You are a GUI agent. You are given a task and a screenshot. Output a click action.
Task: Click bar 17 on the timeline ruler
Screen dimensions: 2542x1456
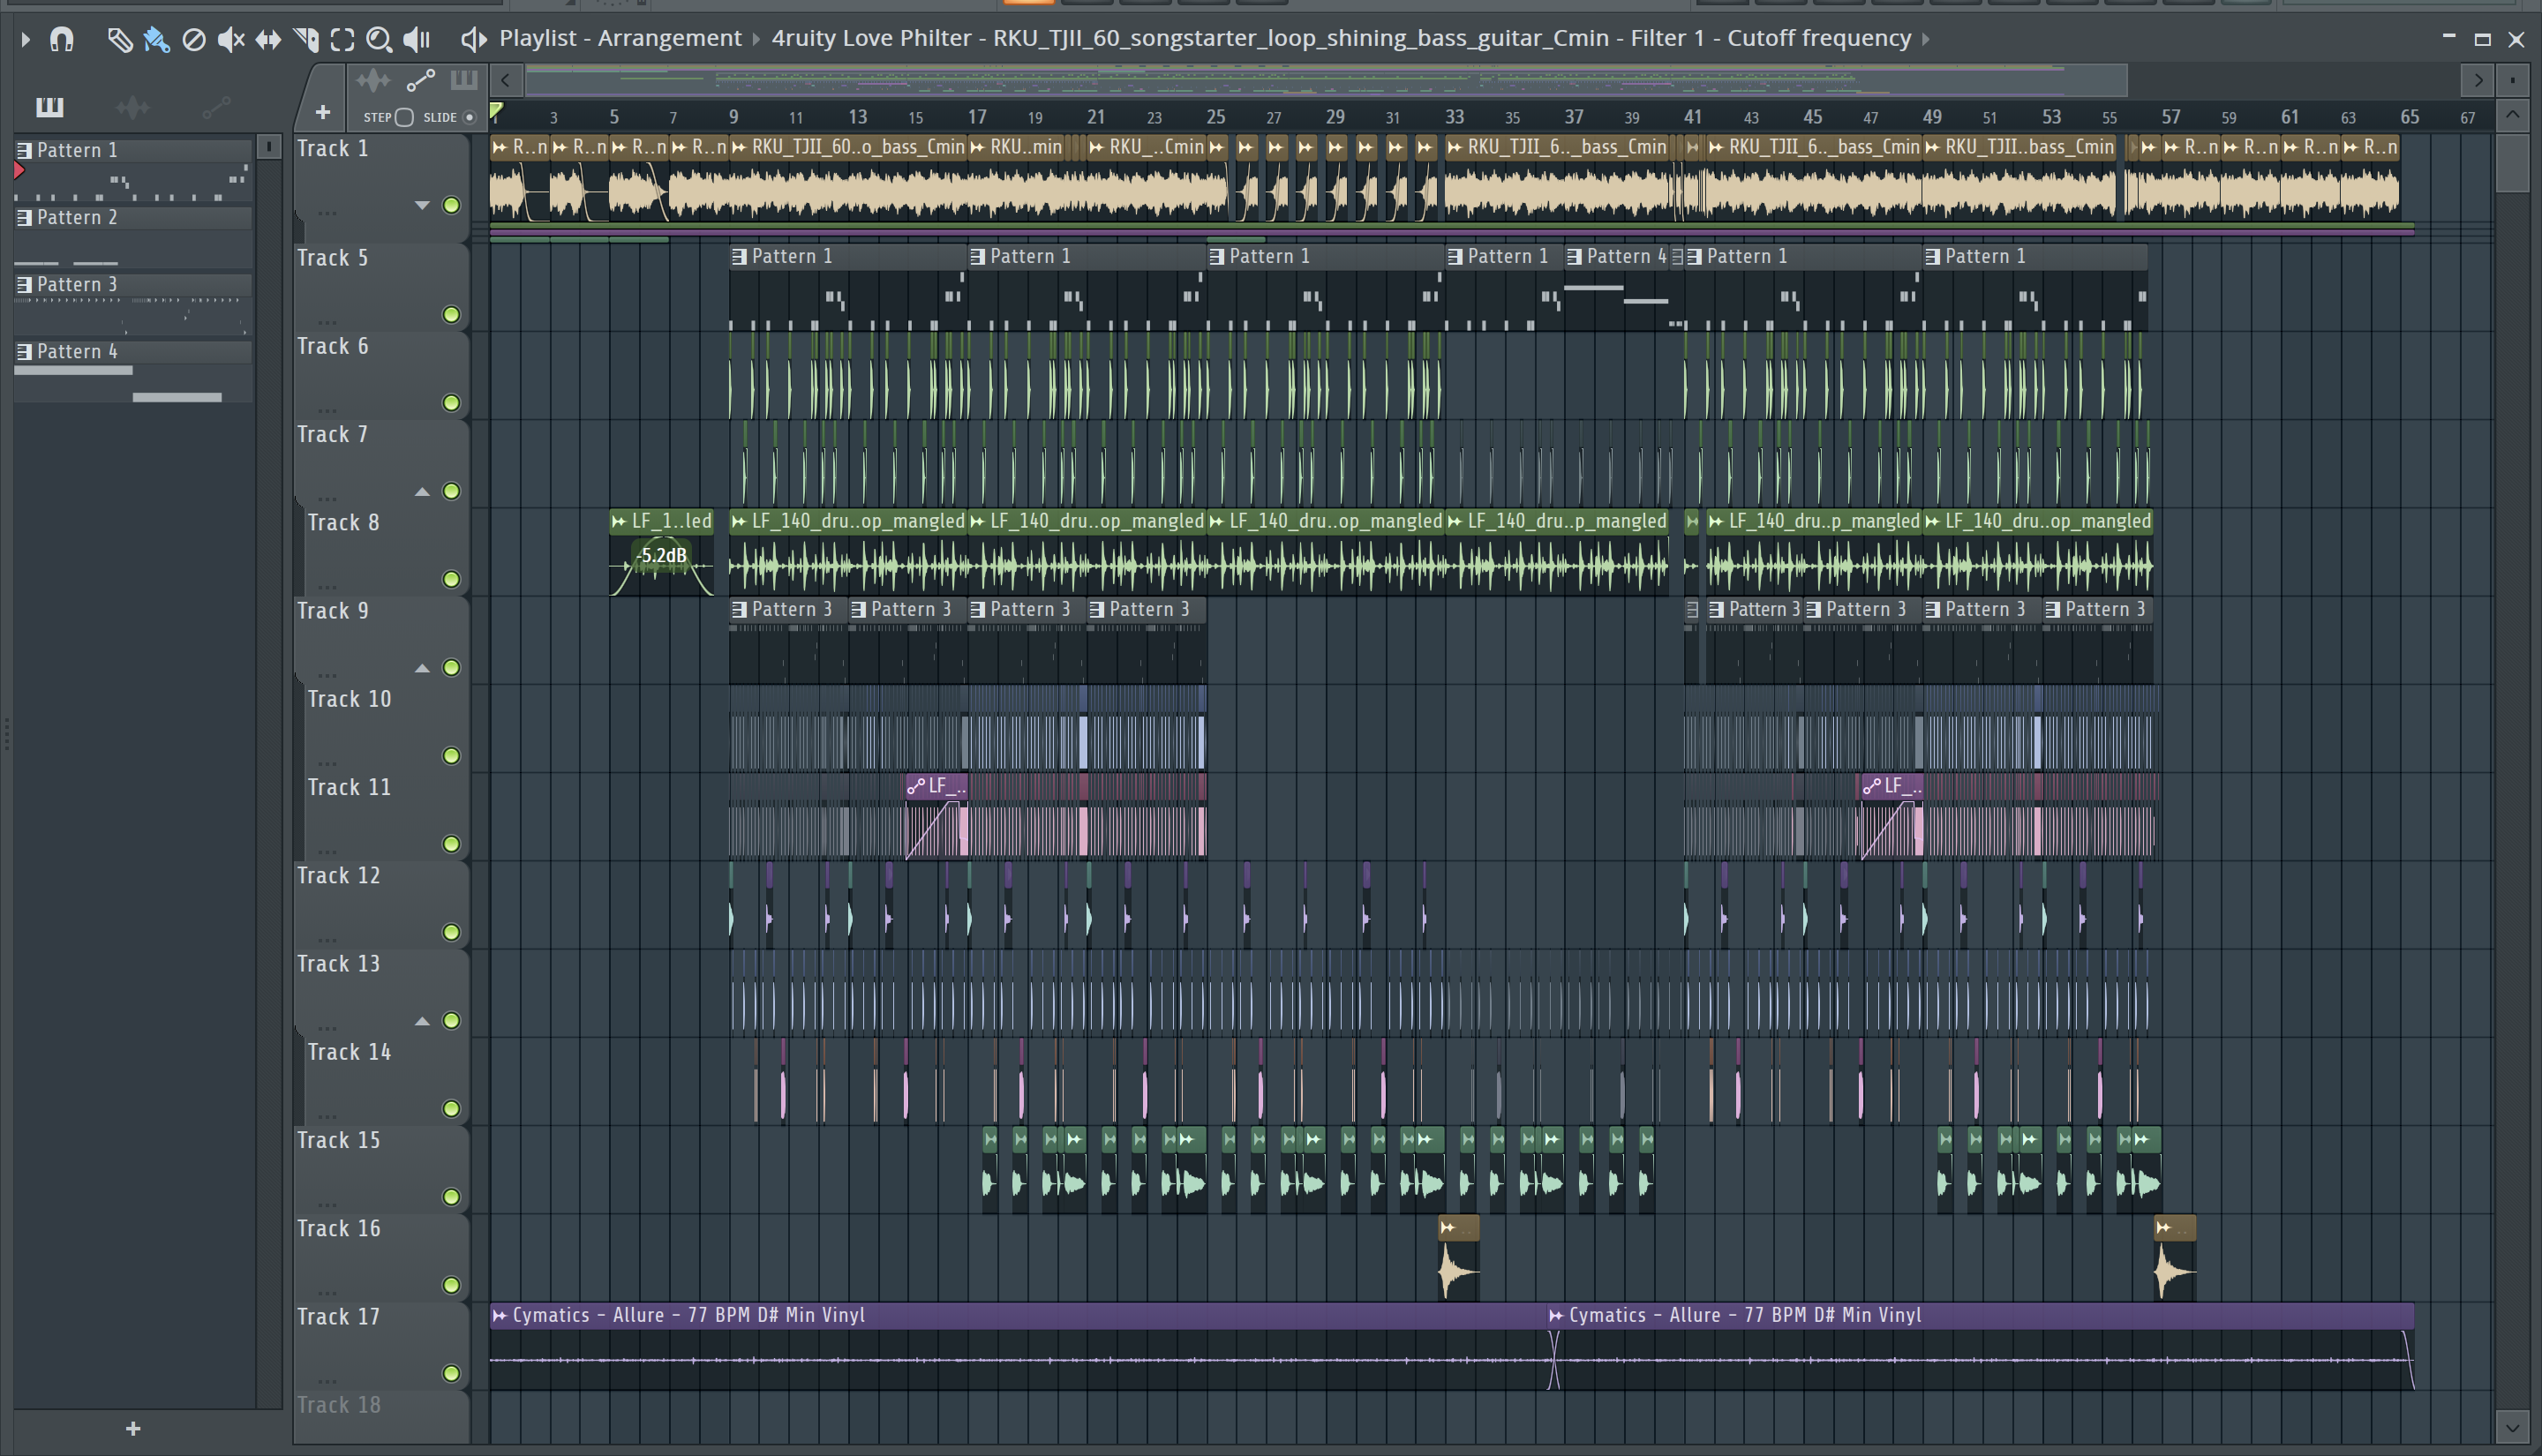pyautogui.click(x=977, y=117)
